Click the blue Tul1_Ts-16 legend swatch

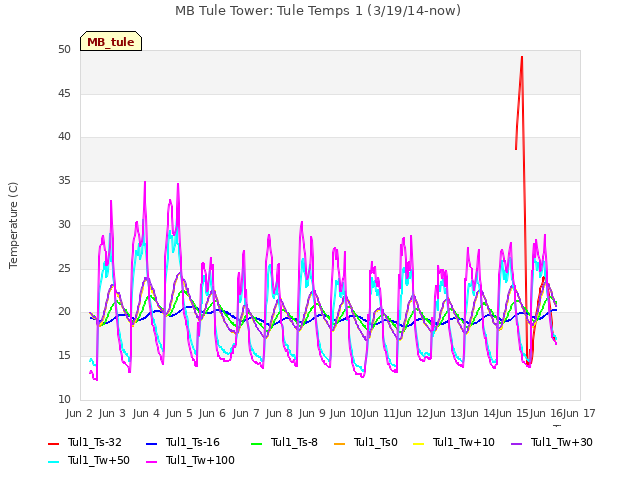click(x=151, y=443)
